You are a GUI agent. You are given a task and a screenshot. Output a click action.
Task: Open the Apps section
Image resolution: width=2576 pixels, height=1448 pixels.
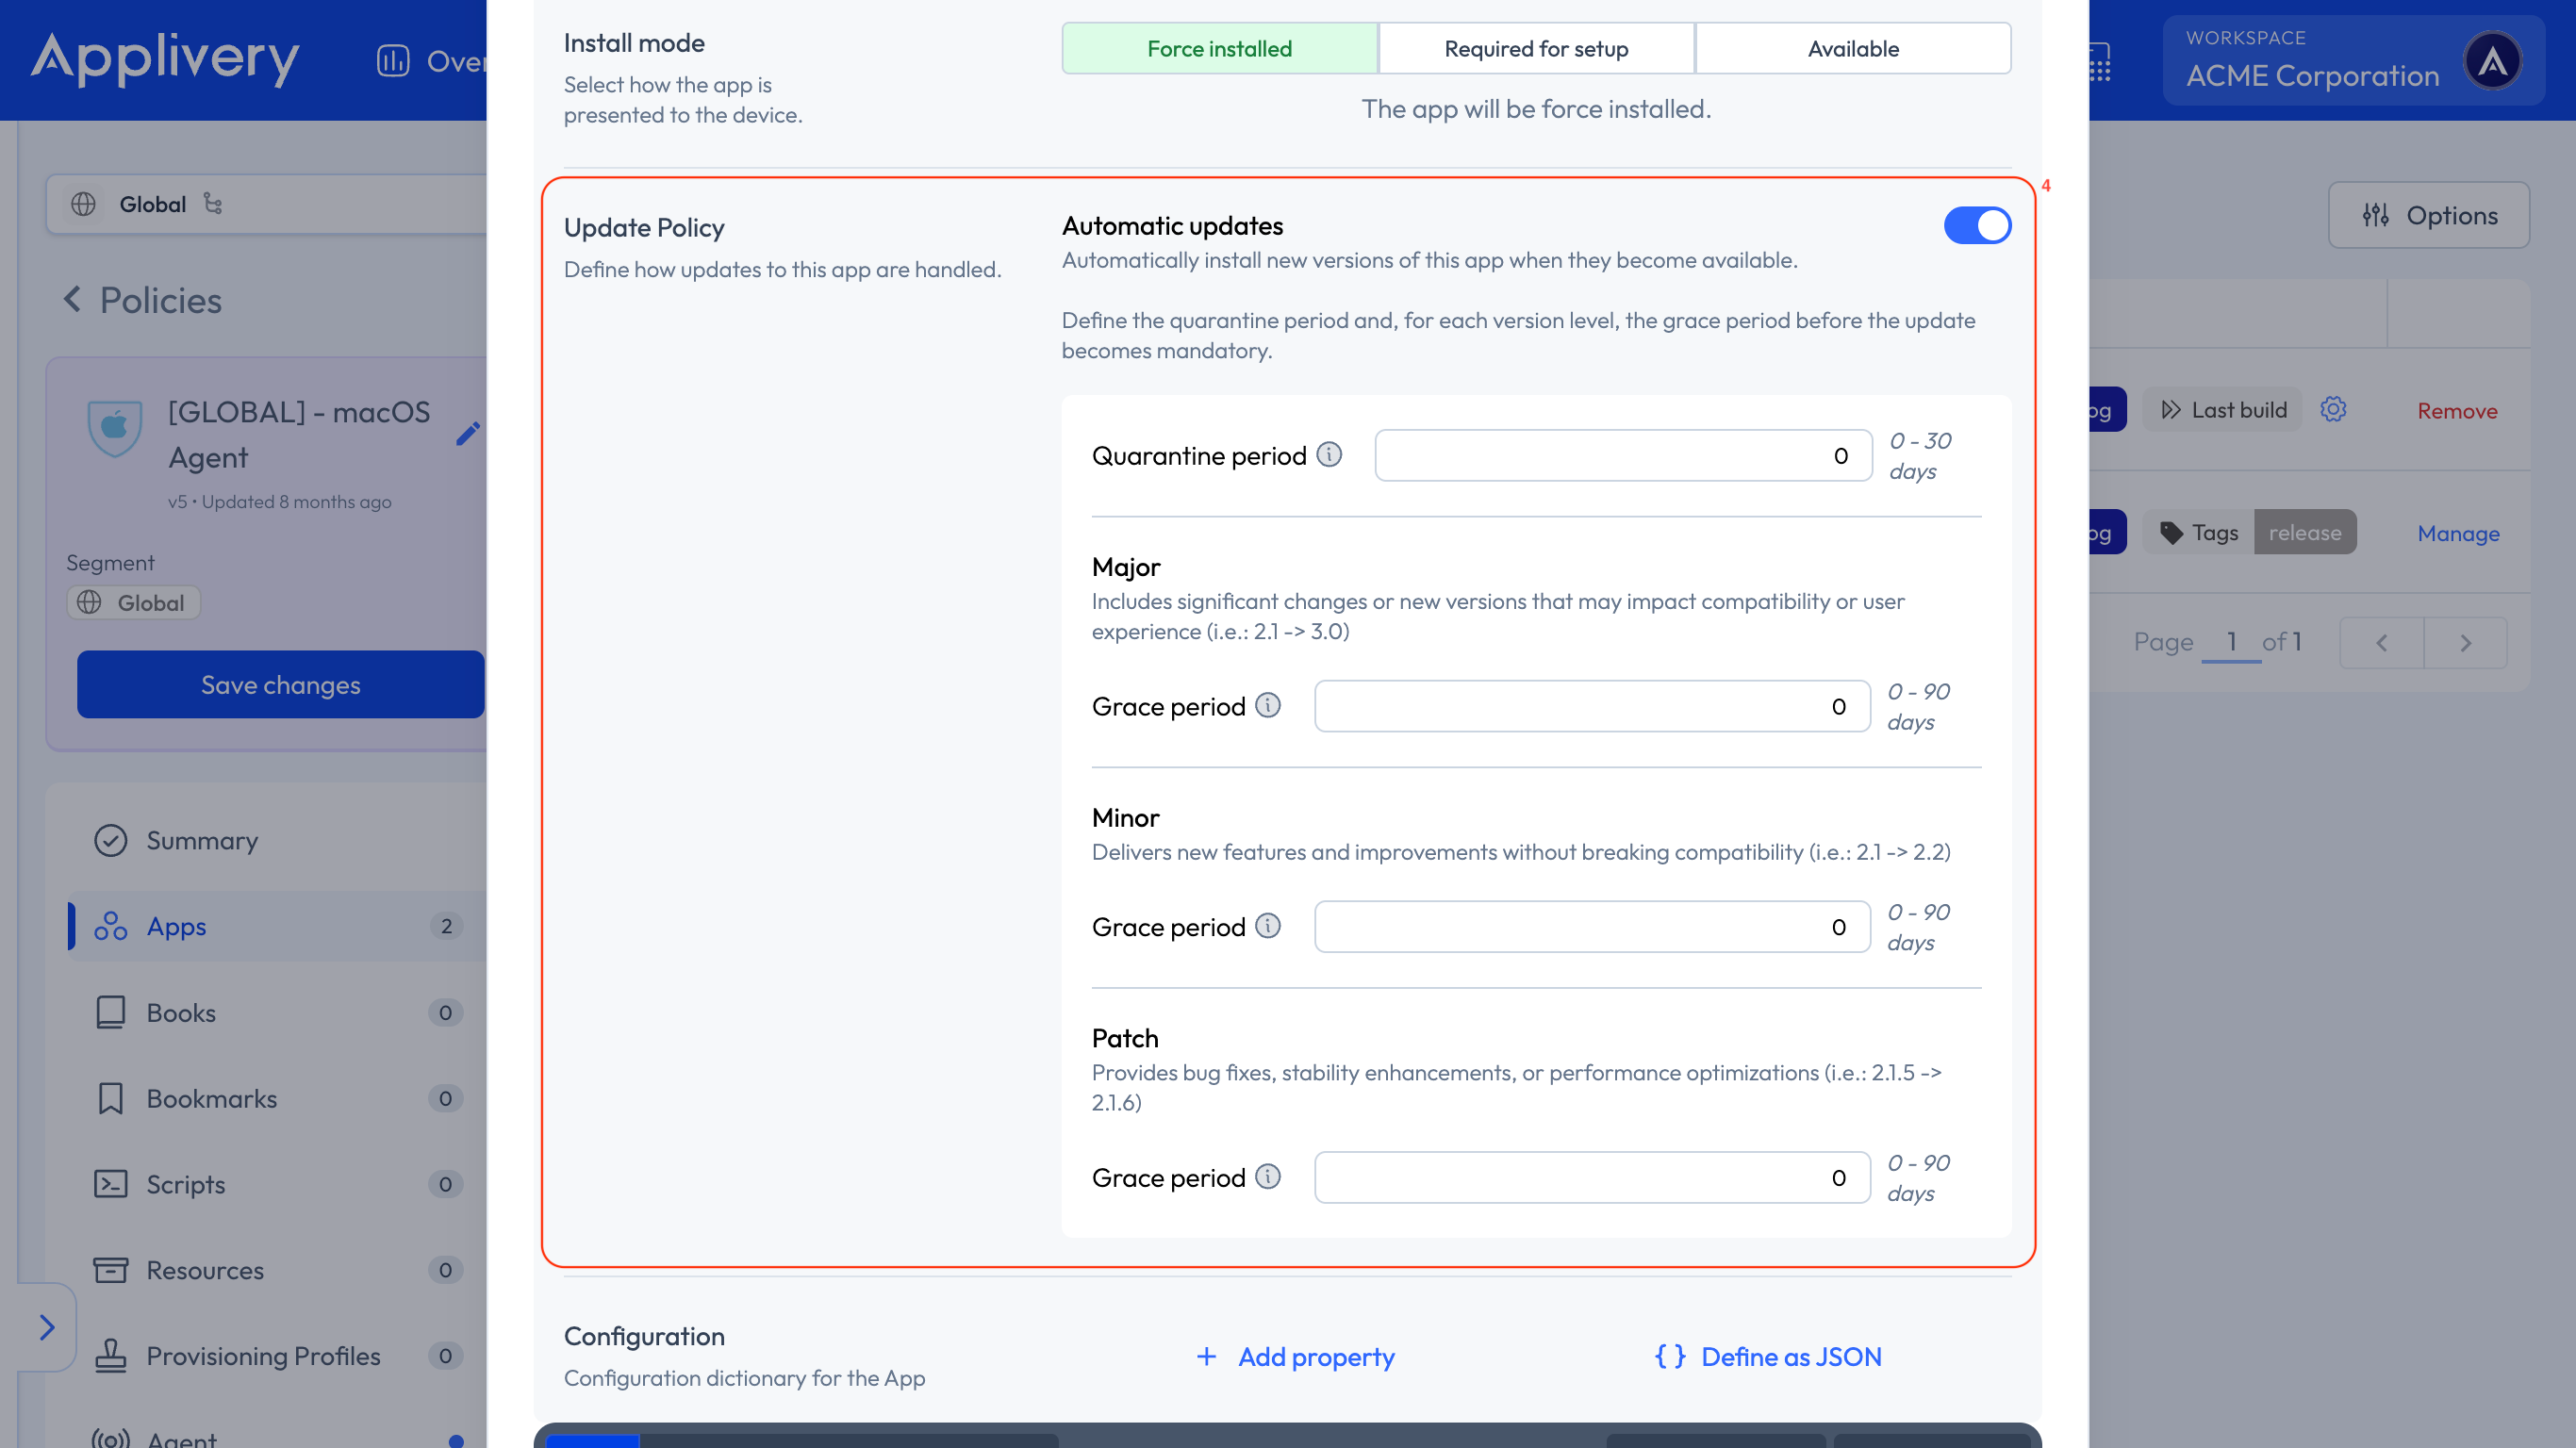[277, 927]
